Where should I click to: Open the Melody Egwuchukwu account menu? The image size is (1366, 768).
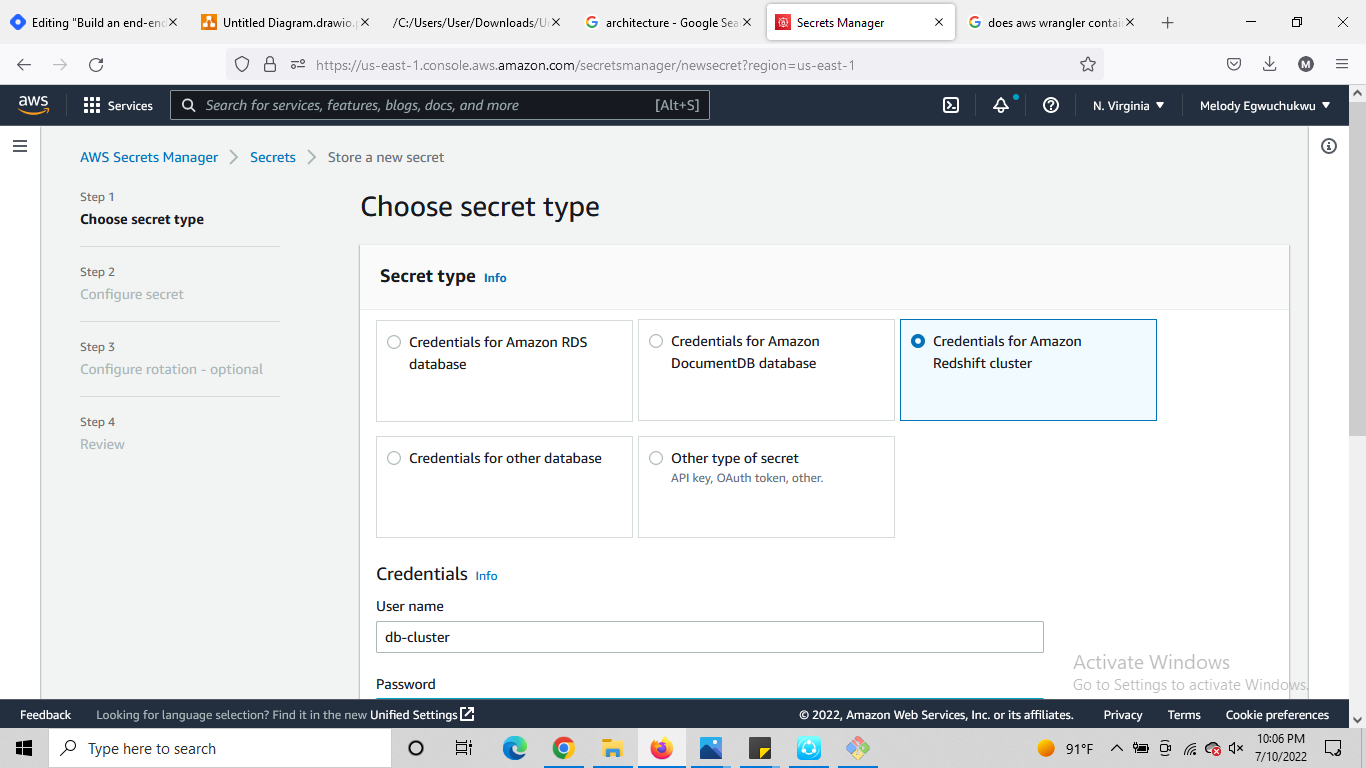coord(1265,105)
